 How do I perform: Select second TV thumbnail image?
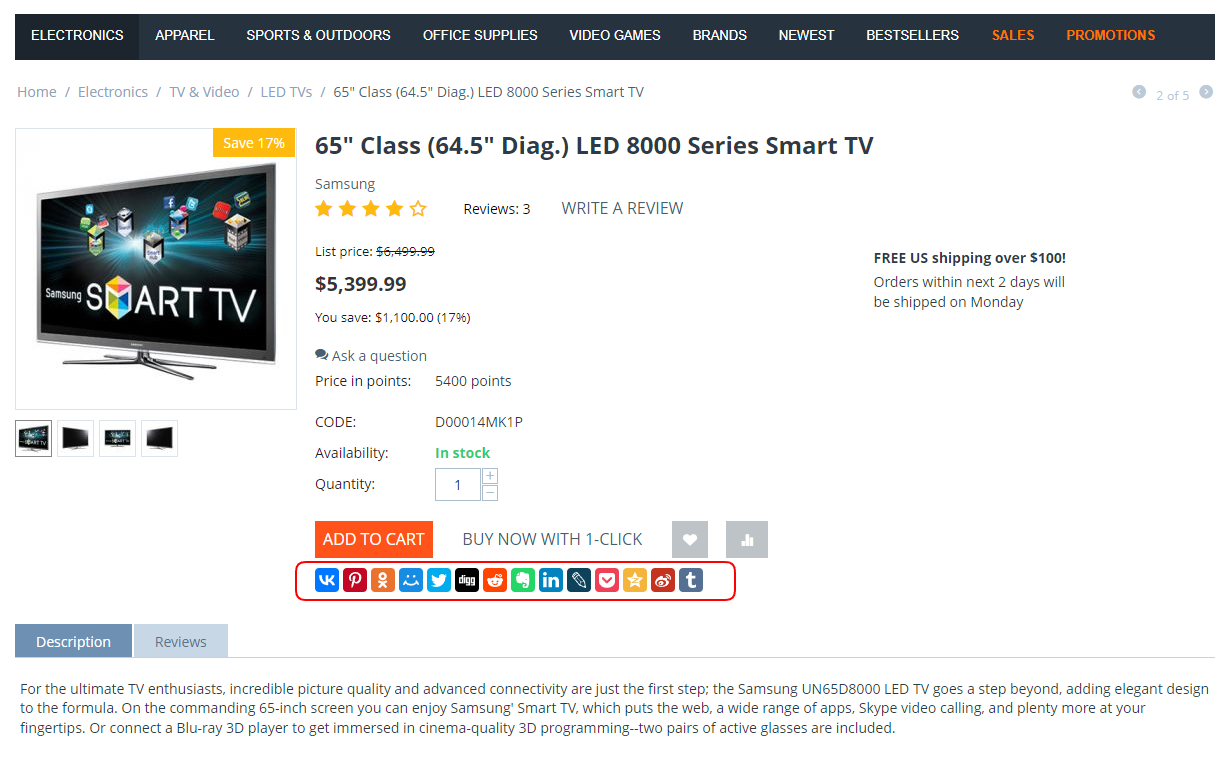coord(76,438)
